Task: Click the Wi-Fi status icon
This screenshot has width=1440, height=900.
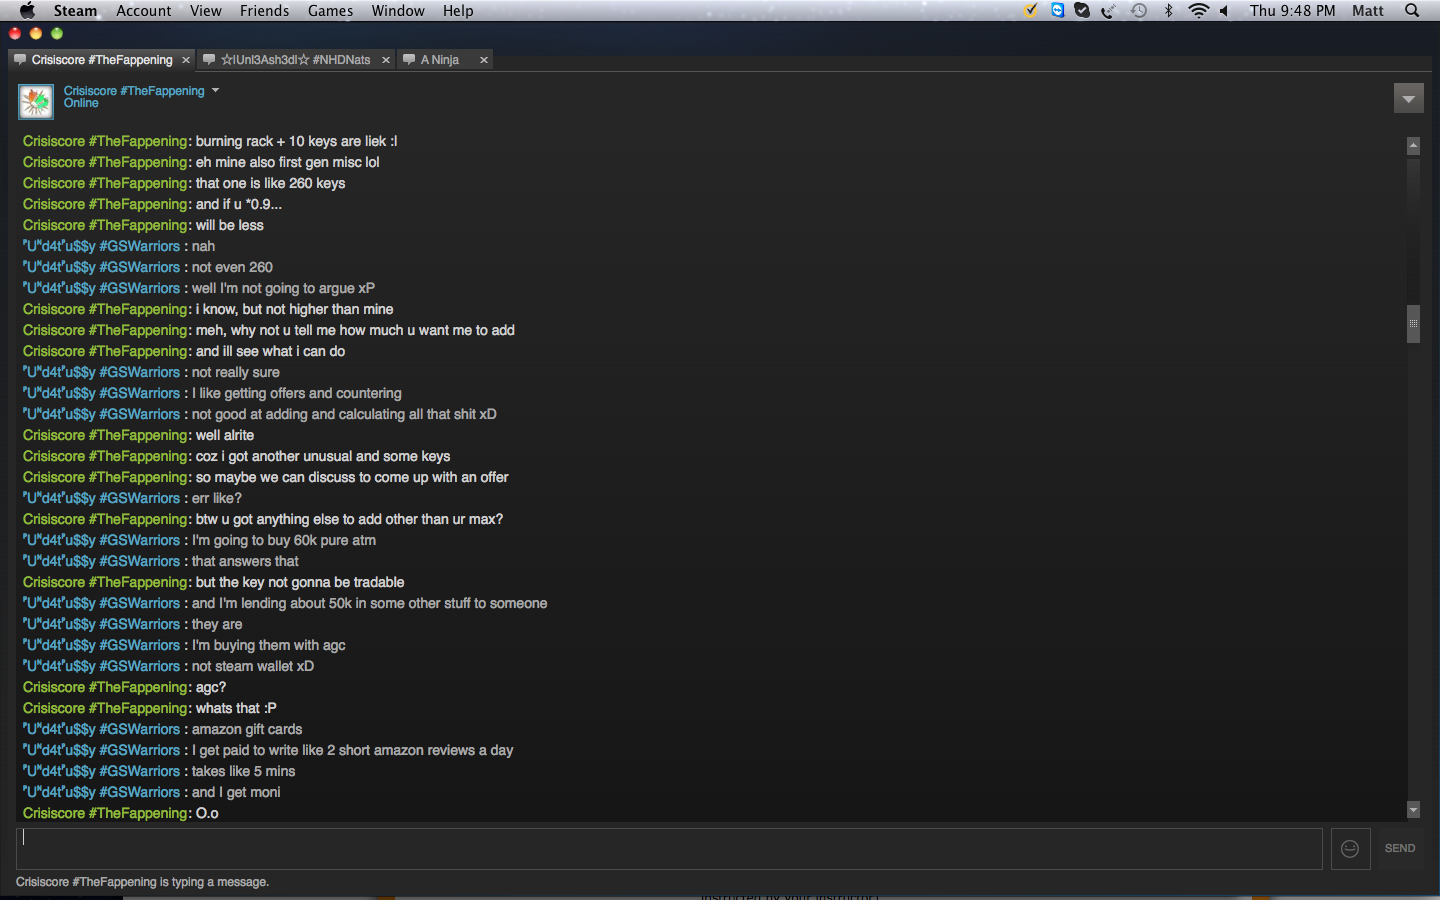Action: pos(1198,10)
